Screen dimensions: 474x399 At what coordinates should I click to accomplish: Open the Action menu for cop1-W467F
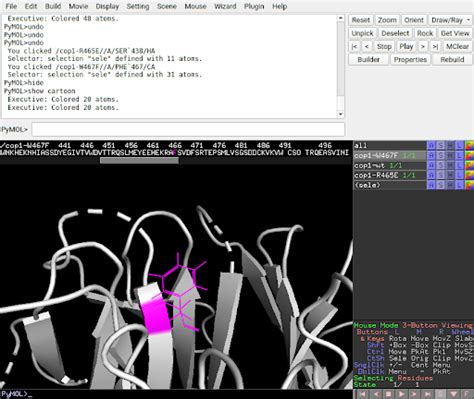(431, 155)
